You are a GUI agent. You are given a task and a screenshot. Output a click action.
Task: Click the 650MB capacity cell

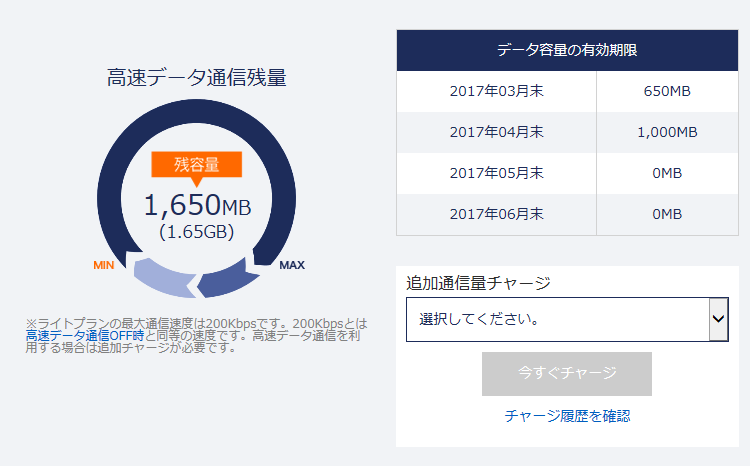tap(667, 91)
